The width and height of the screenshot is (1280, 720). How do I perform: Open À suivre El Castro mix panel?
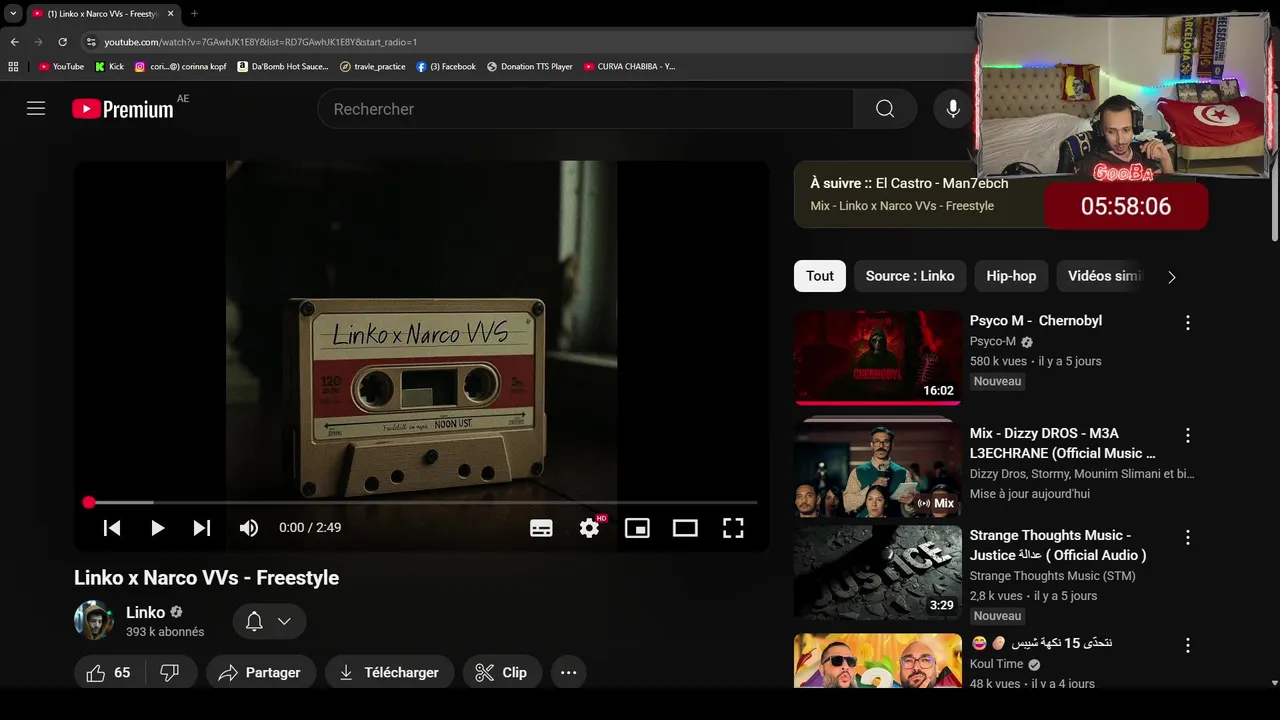click(x=918, y=194)
